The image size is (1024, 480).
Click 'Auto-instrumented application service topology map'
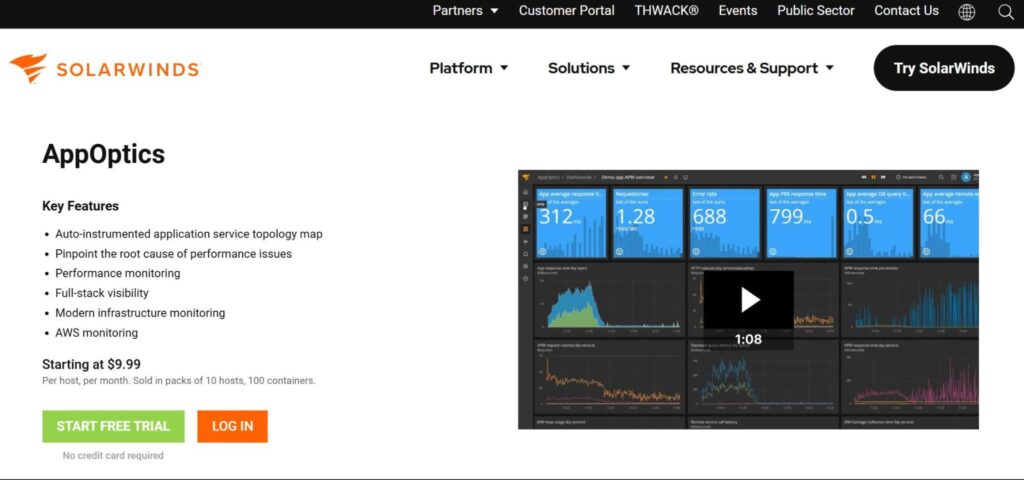(x=189, y=234)
